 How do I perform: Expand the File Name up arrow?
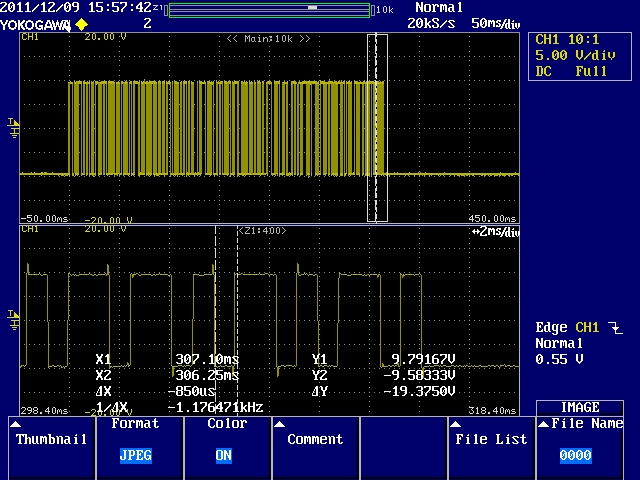coord(543,424)
